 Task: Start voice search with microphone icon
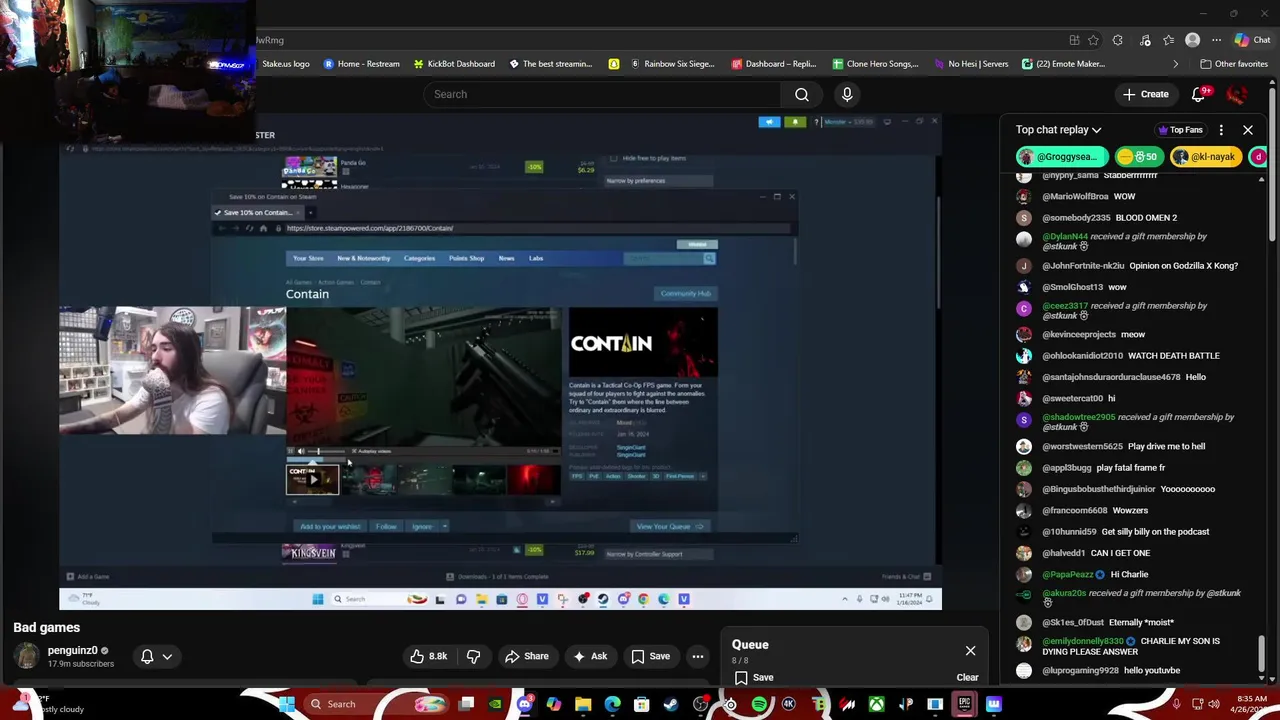(x=847, y=94)
